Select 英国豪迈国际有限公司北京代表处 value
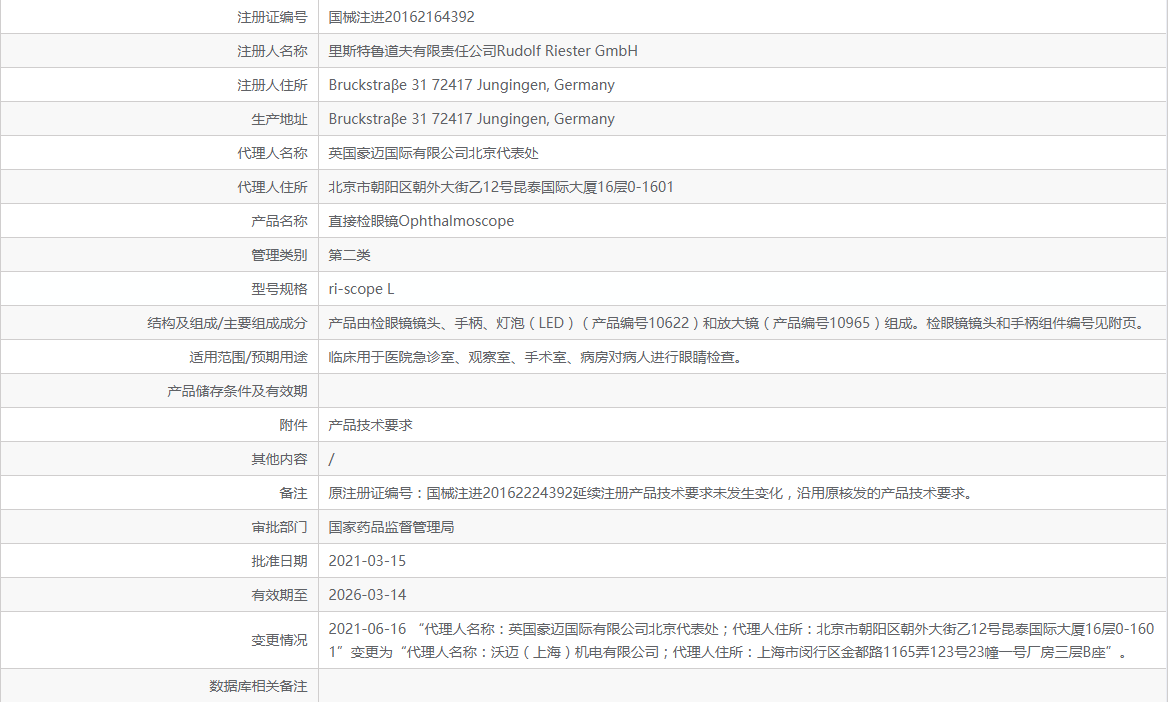 [x=434, y=153]
